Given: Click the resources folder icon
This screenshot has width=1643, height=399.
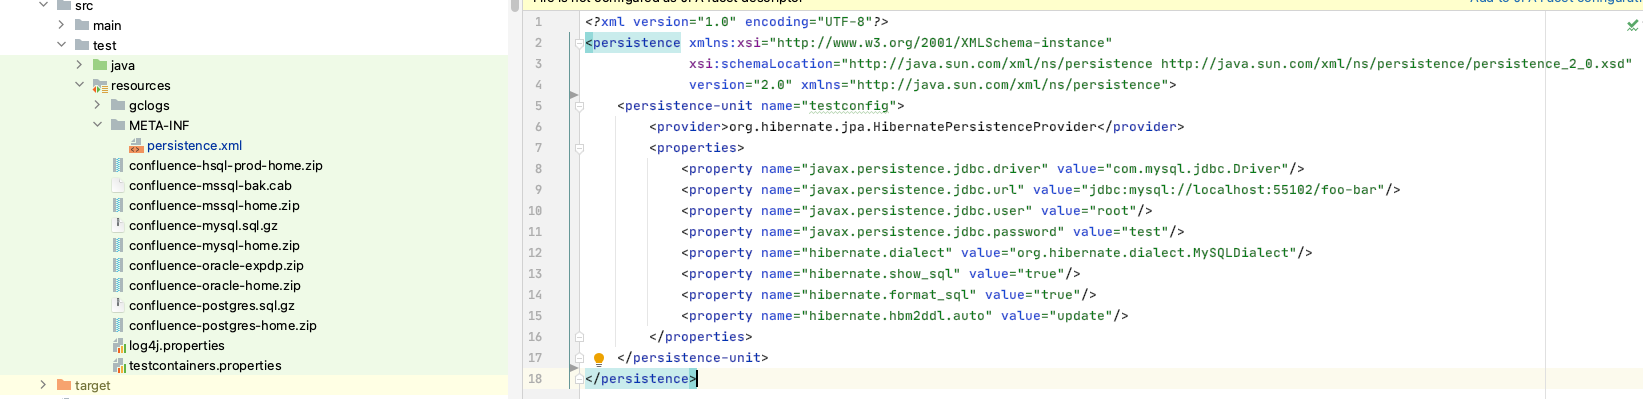Looking at the screenshot, I should 100,85.
